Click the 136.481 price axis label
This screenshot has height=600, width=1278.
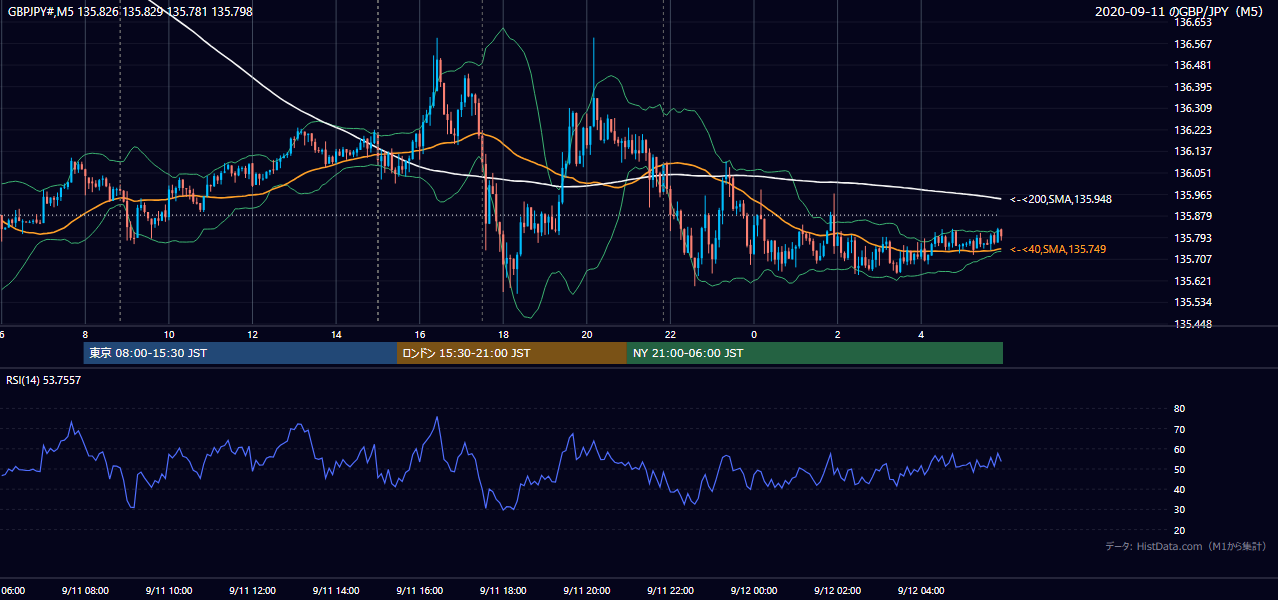coord(1193,65)
